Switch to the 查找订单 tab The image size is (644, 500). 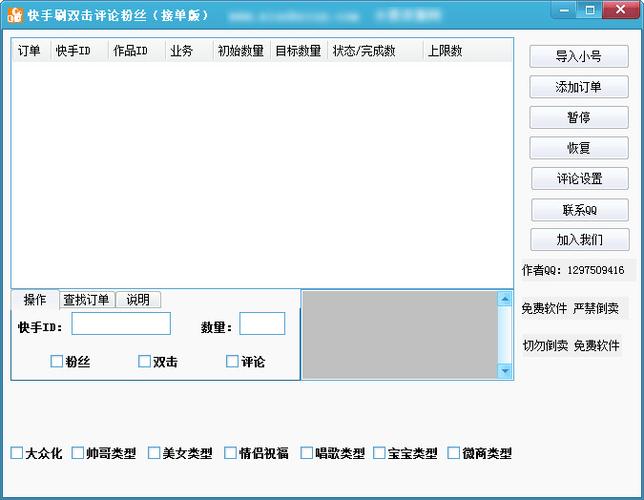[87, 300]
